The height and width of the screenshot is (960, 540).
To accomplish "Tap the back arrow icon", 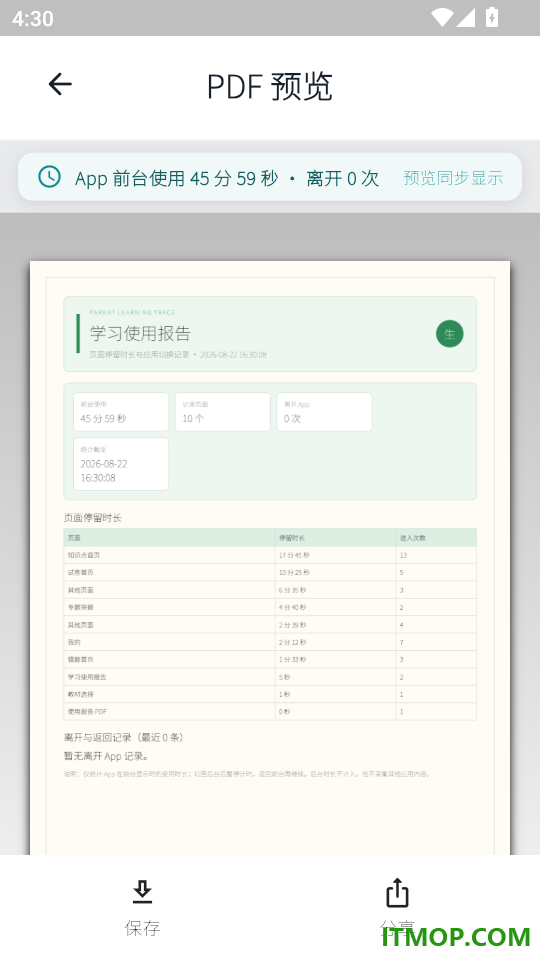I will click(60, 84).
